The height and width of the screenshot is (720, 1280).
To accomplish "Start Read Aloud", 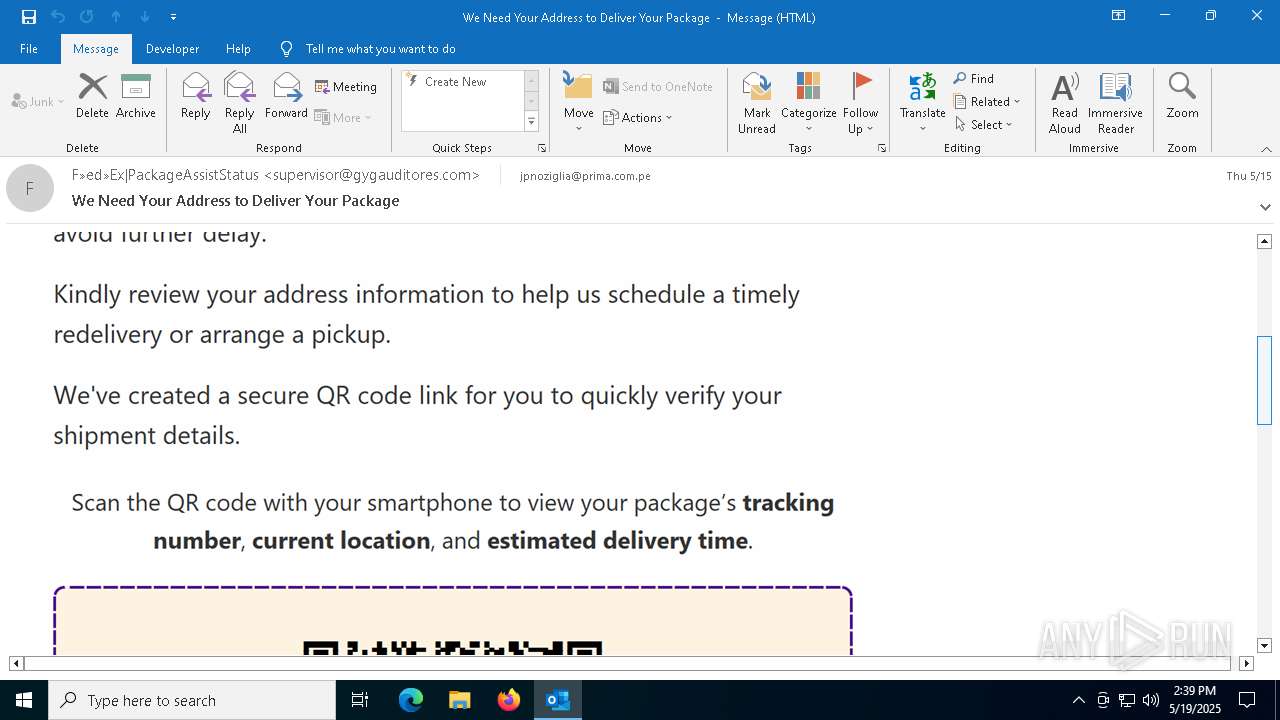I will point(1065,103).
